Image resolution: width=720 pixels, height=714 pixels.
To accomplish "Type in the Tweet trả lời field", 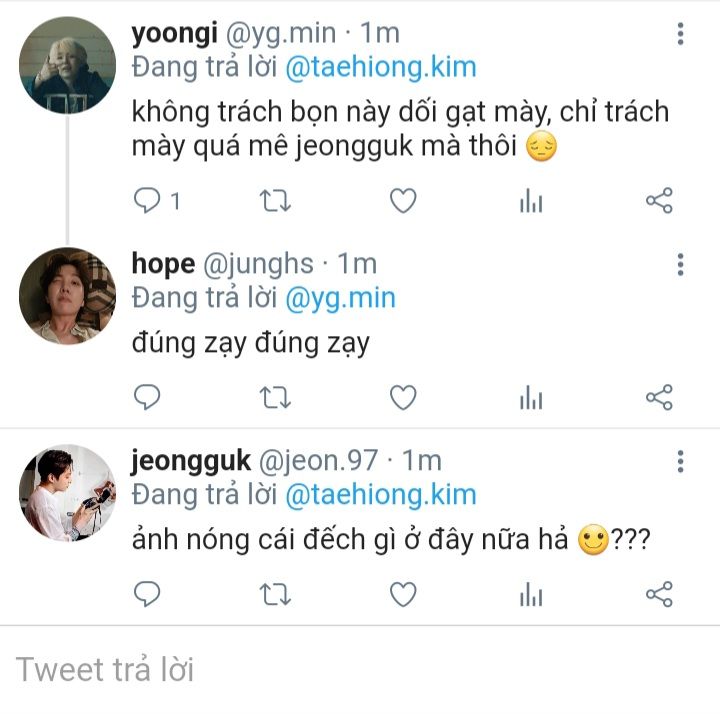I will pyautogui.click(x=360, y=669).
